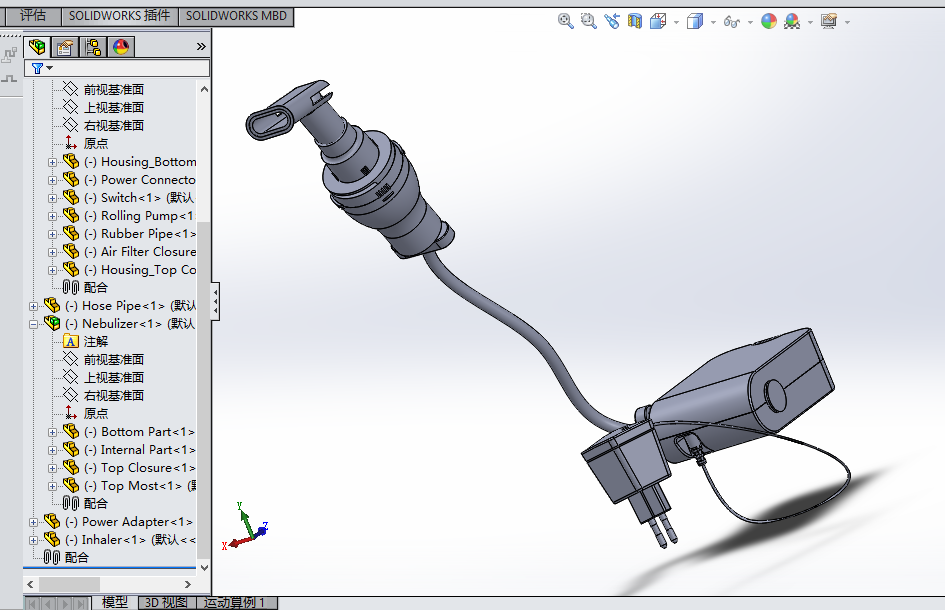Open the tree filter funnel dropdown
This screenshot has height=610, width=945.
[42, 68]
